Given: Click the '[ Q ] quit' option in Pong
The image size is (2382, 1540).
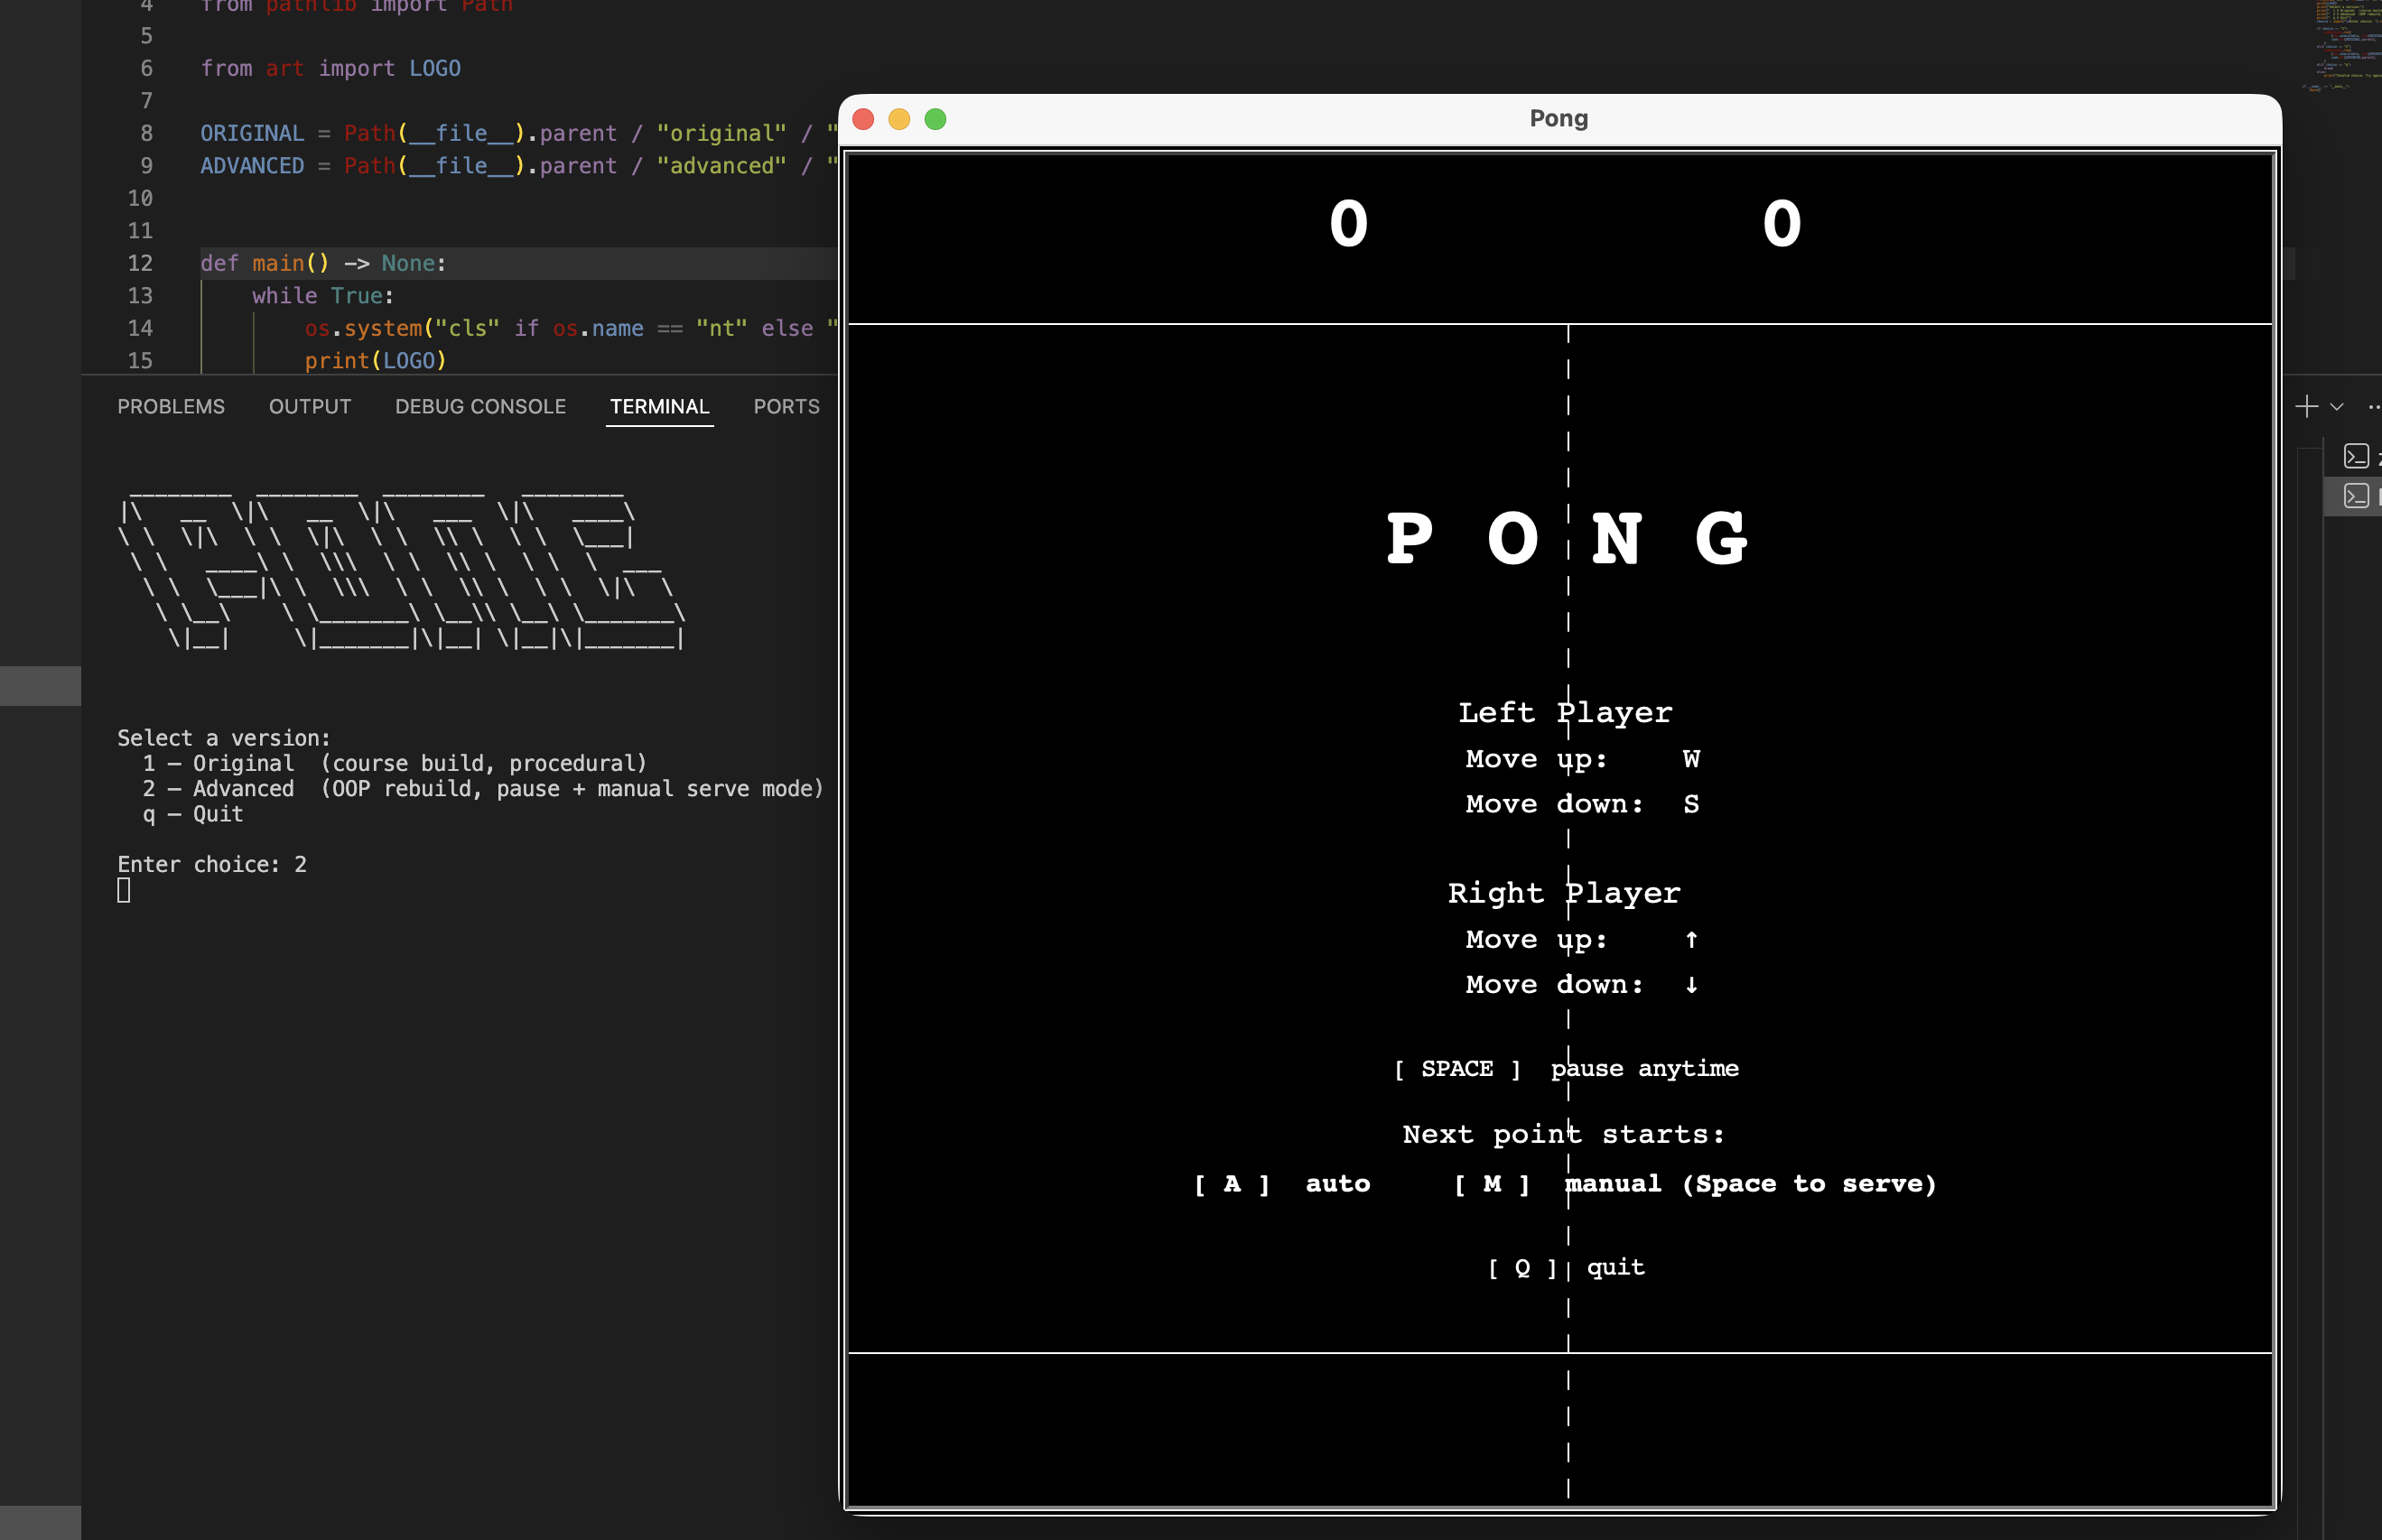Looking at the screenshot, I should [x=1567, y=1267].
